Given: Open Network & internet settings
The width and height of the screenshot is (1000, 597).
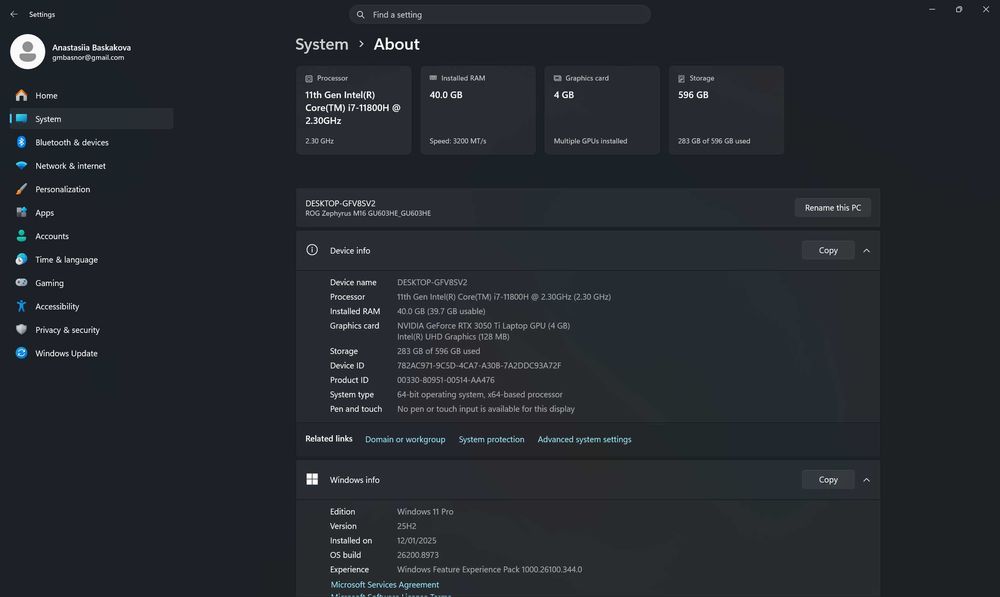Looking at the screenshot, I should click(91, 166).
